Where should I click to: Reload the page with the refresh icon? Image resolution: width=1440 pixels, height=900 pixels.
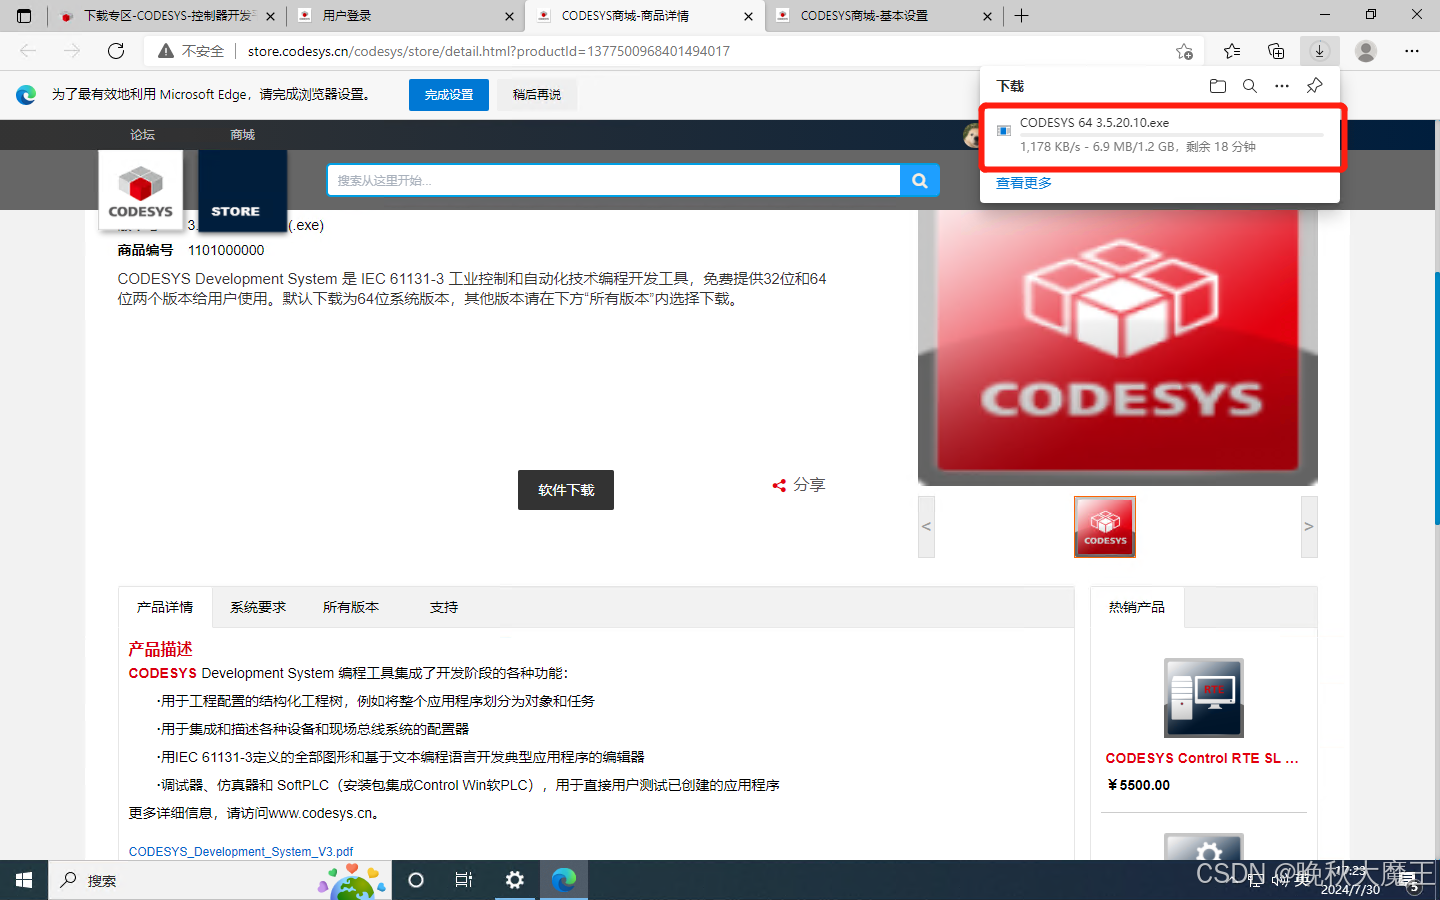click(116, 51)
